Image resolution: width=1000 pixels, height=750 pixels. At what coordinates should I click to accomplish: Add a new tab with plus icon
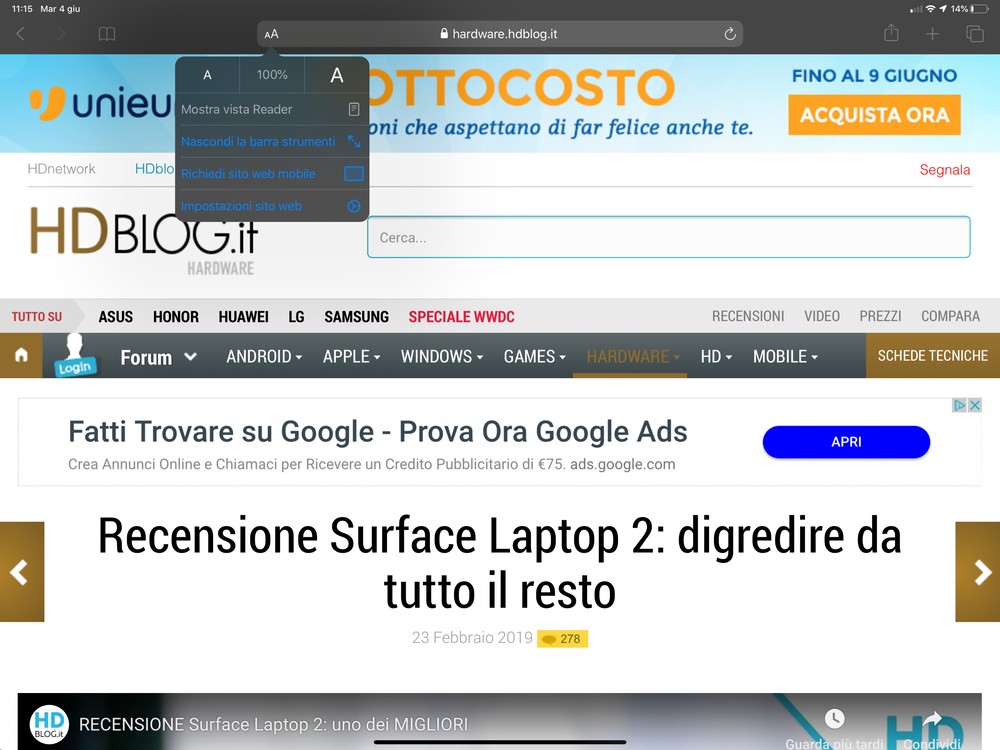point(932,34)
